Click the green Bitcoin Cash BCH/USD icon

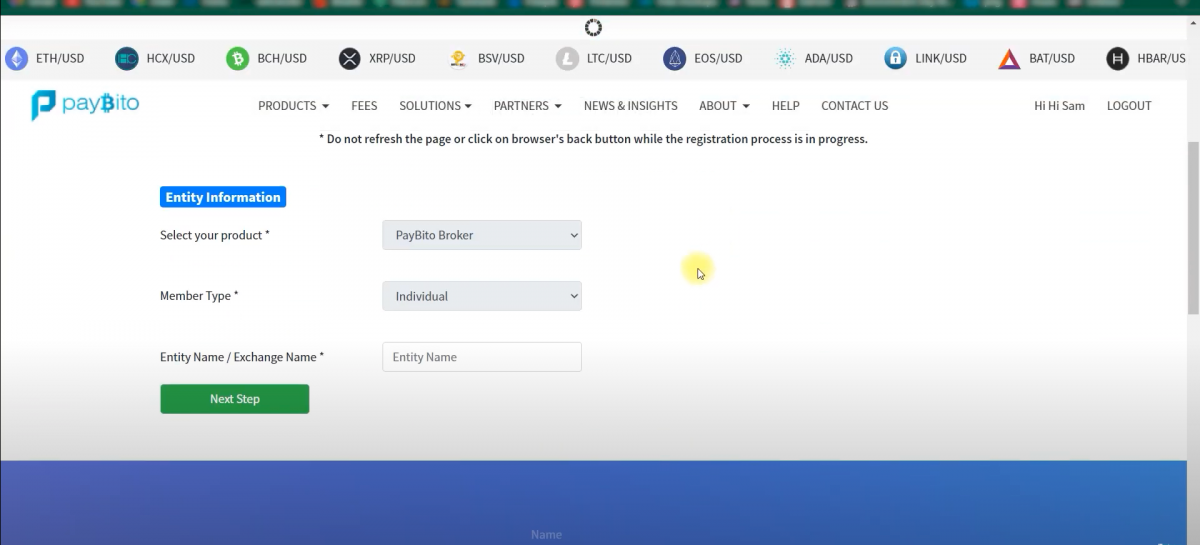237,59
